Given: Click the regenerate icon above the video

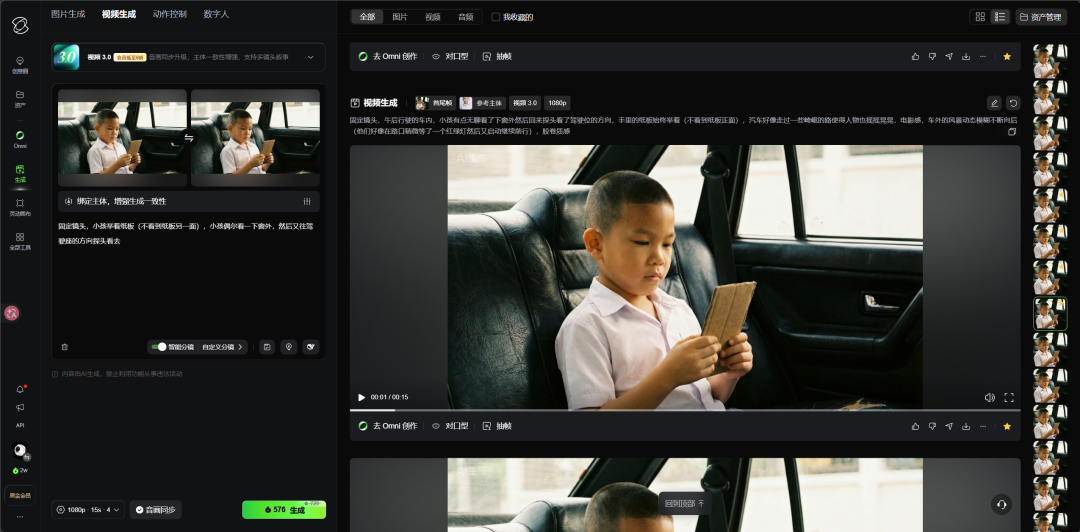Looking at the screenshot, I should pyautogui.click(x=1013, y=103).
